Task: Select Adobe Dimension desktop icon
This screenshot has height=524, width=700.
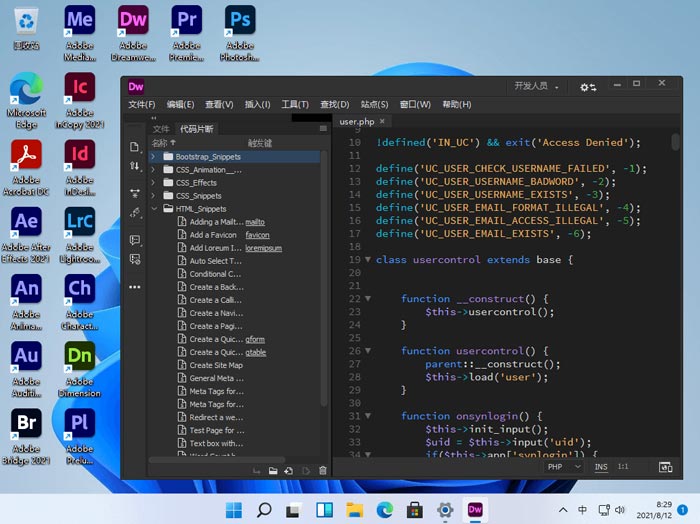Action: tap(79, 370)
